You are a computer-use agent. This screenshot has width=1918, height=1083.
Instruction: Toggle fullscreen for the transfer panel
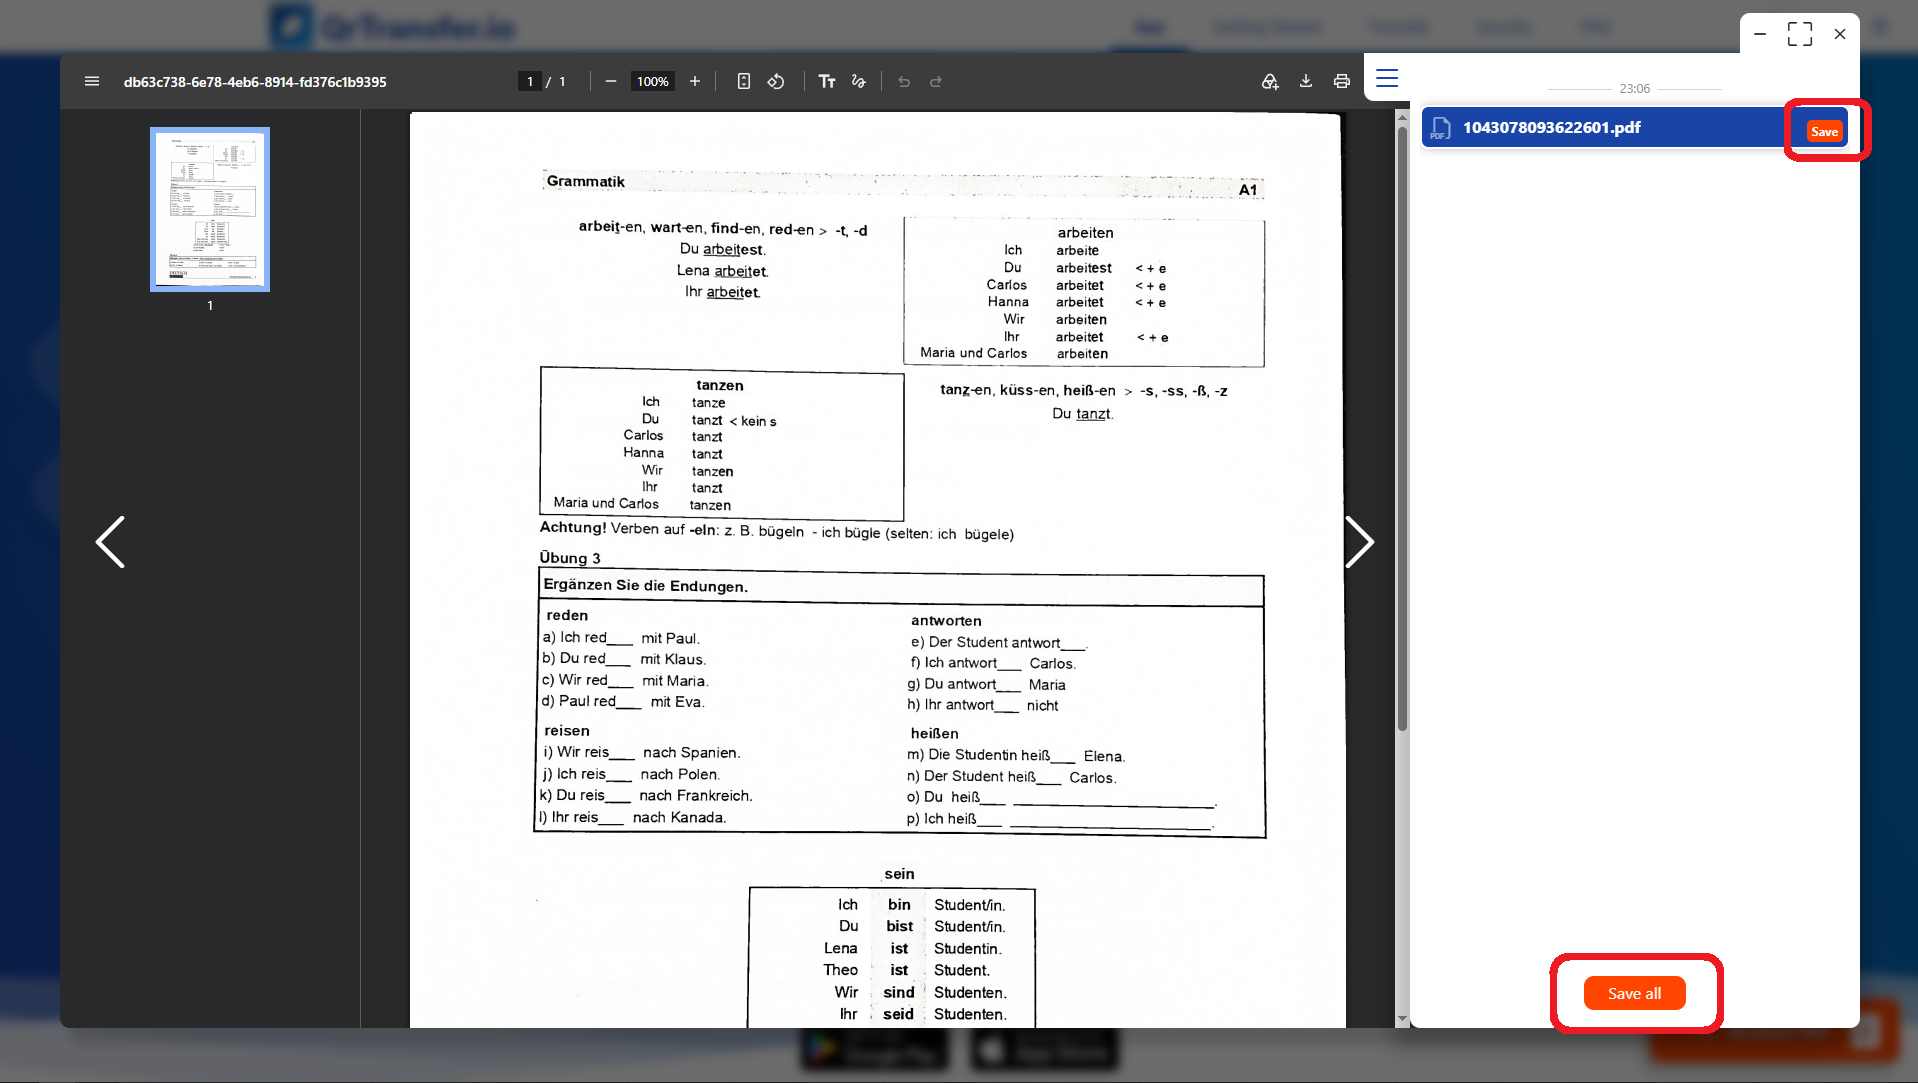click(1800, 34)
